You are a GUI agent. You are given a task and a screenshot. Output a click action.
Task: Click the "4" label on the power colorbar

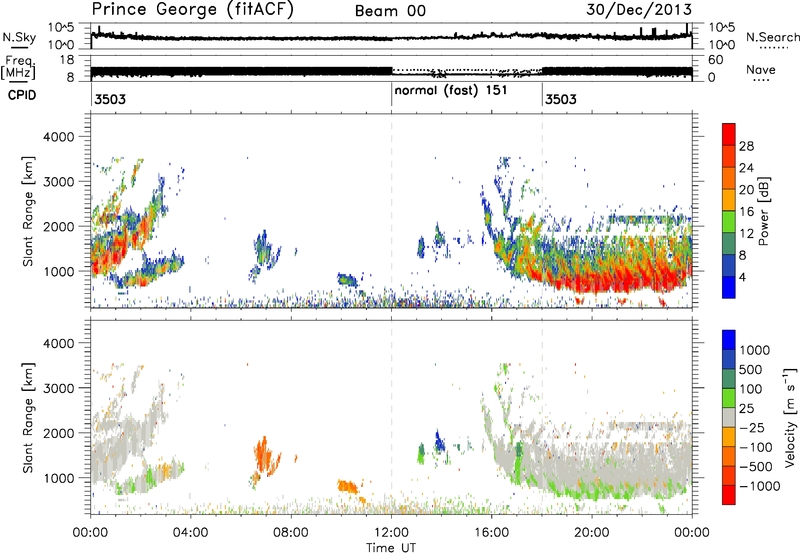(x=743, y=277)
